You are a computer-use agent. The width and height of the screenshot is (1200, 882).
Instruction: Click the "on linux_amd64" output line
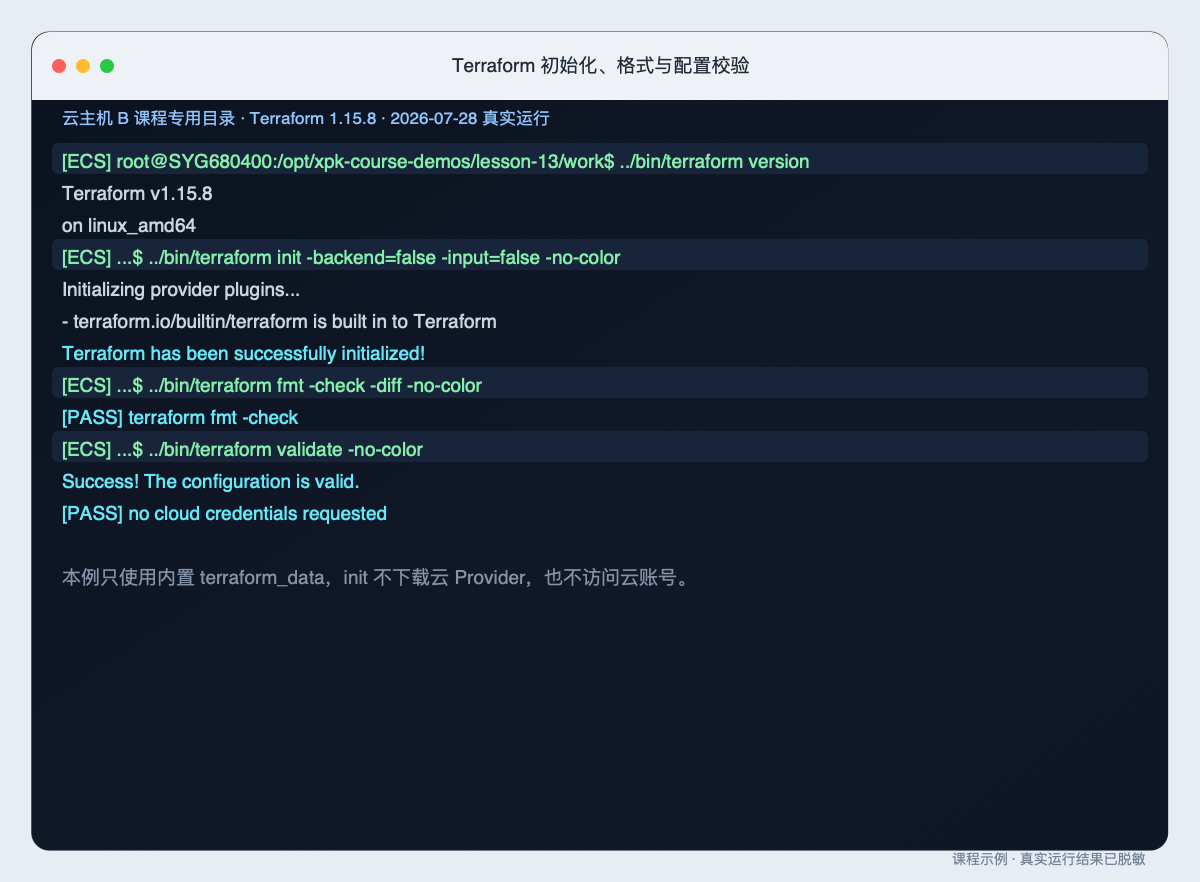[x=129, y=225]
